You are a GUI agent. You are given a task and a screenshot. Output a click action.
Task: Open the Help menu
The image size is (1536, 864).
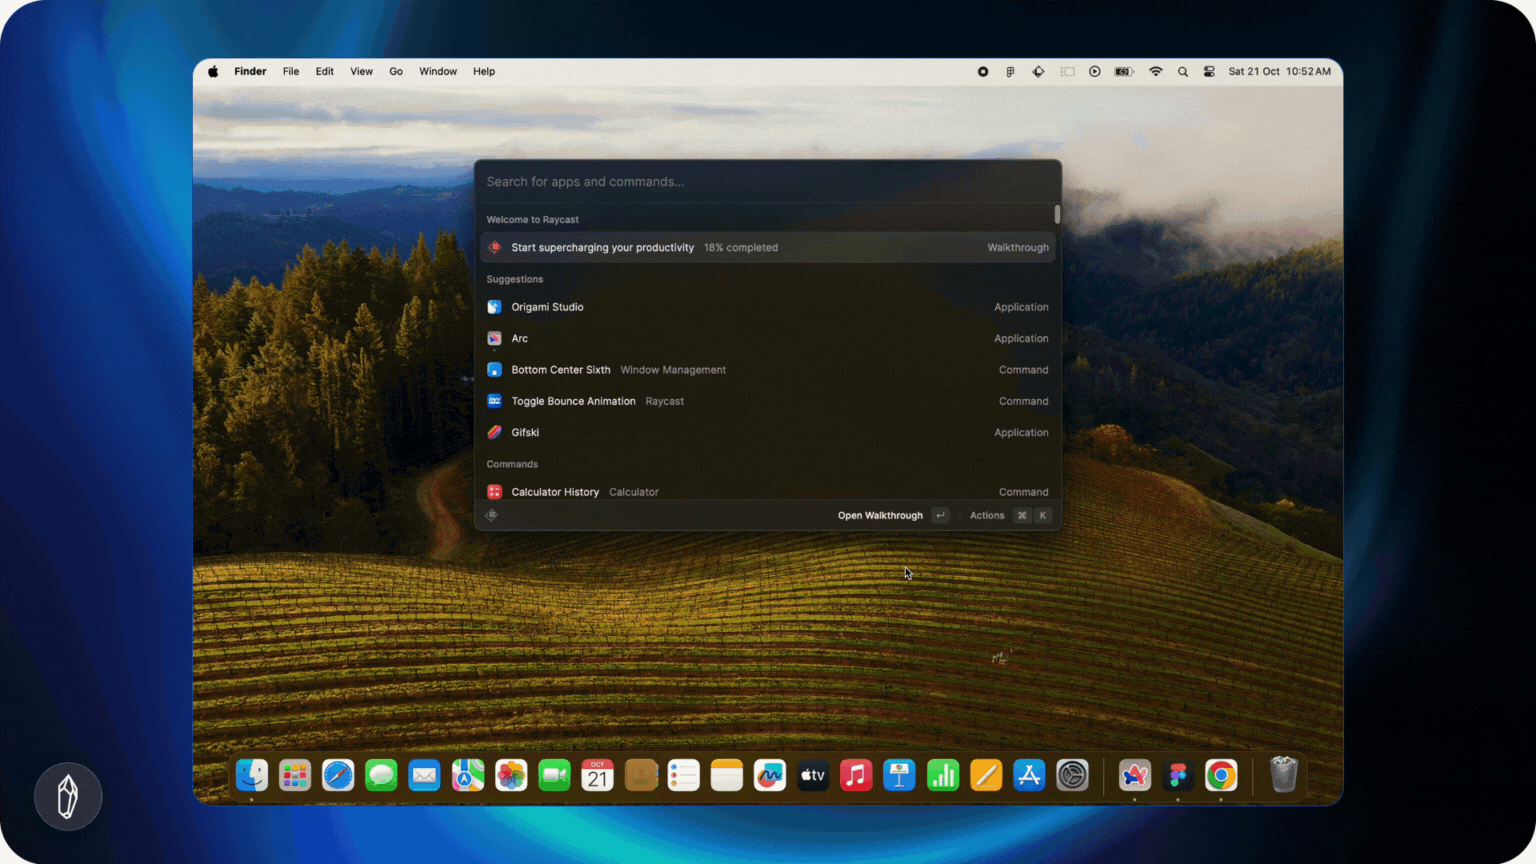(x=484, y=72)
